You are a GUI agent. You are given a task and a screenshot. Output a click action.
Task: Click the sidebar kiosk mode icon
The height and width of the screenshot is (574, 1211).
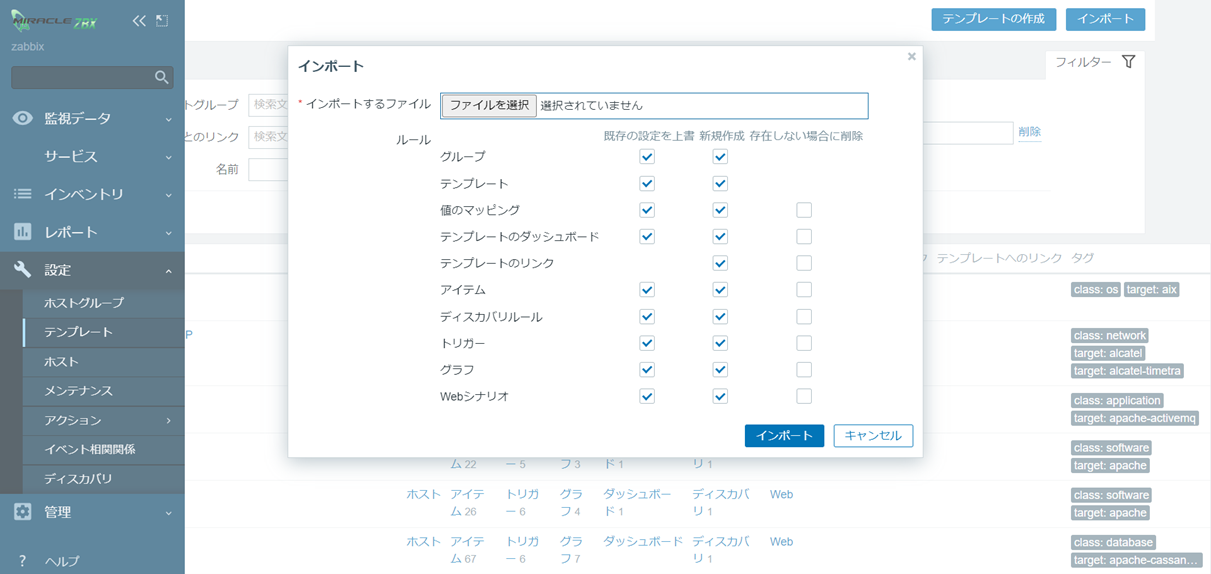162,21
